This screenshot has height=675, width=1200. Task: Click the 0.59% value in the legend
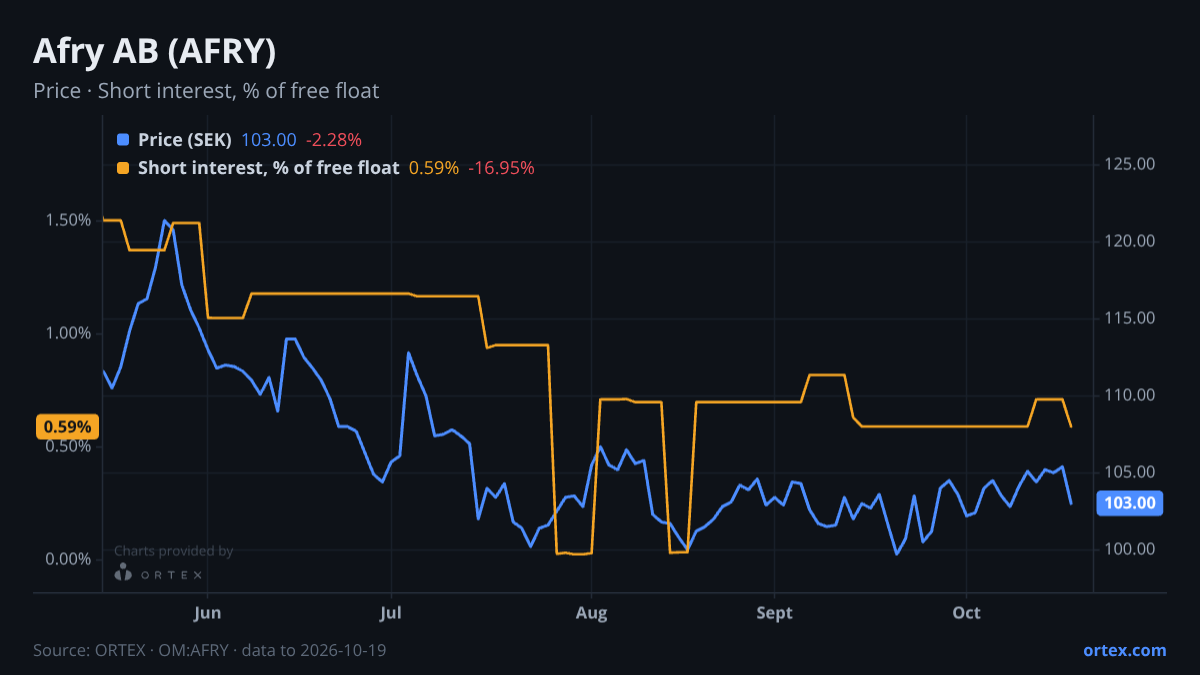pyautogui.click(x=434, y=168)
